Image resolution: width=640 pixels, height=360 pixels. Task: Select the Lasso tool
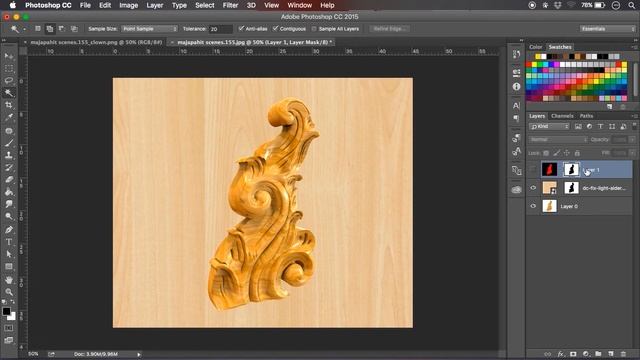point(9,80)
